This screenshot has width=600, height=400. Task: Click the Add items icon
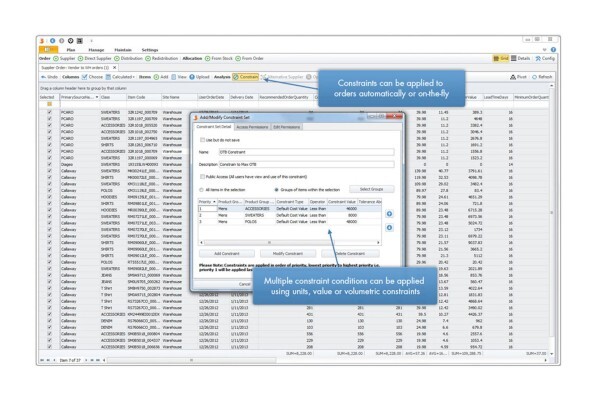156,77
